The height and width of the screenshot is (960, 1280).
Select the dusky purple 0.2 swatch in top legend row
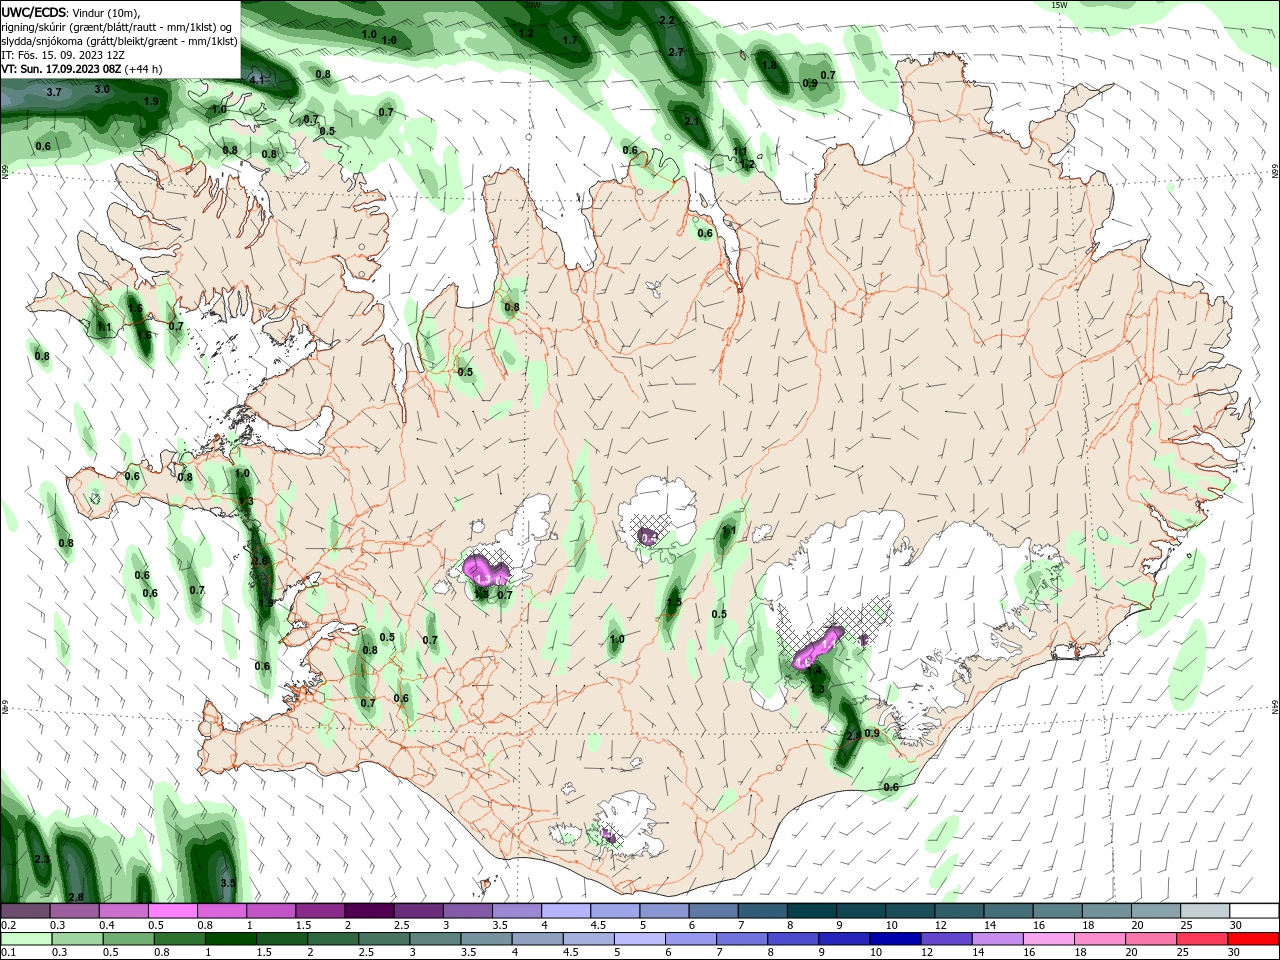pyautogui.click(x=25, y=911)
